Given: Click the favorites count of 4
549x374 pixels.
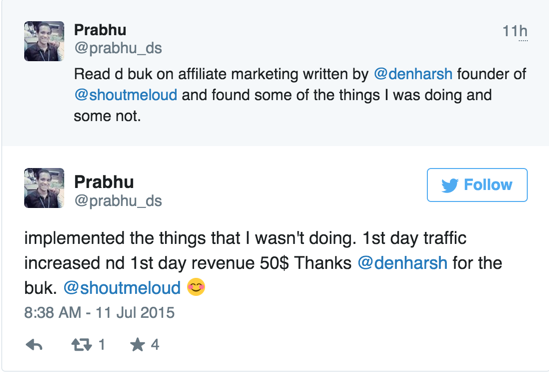Looking at the screenshot, I should (155, 345).
